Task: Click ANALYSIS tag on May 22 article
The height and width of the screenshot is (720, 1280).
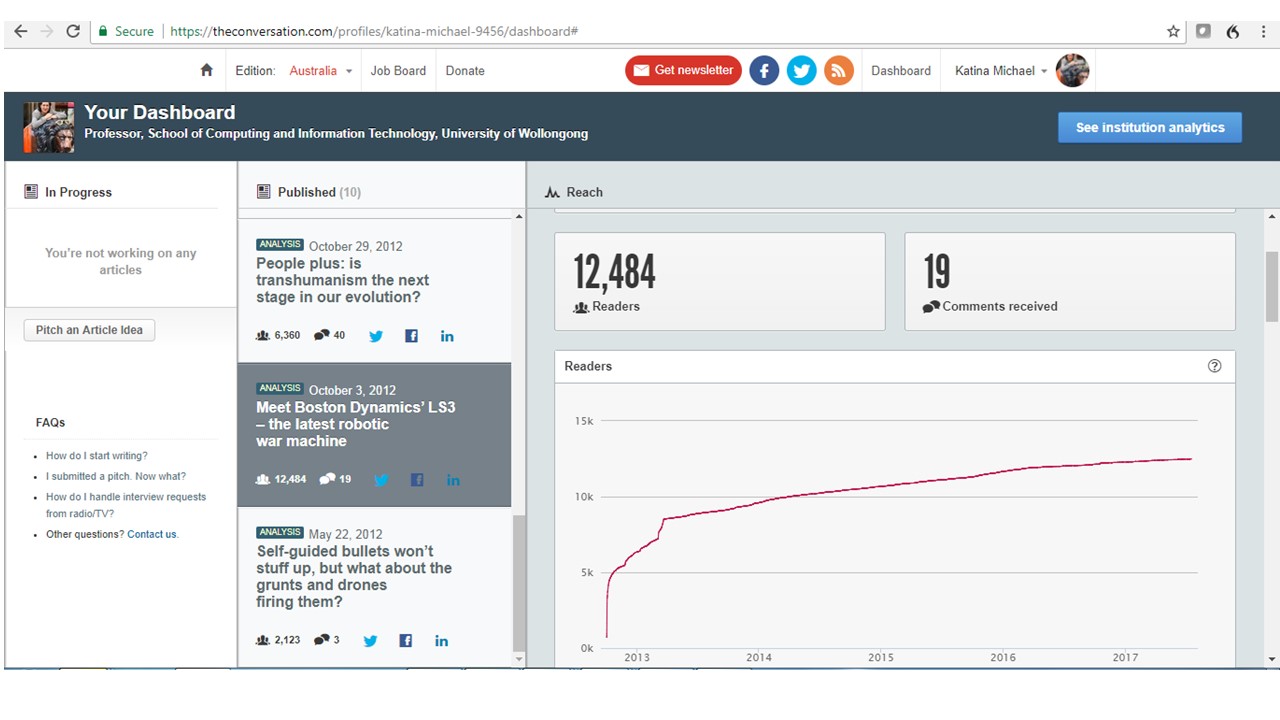Action: [280, 533]
